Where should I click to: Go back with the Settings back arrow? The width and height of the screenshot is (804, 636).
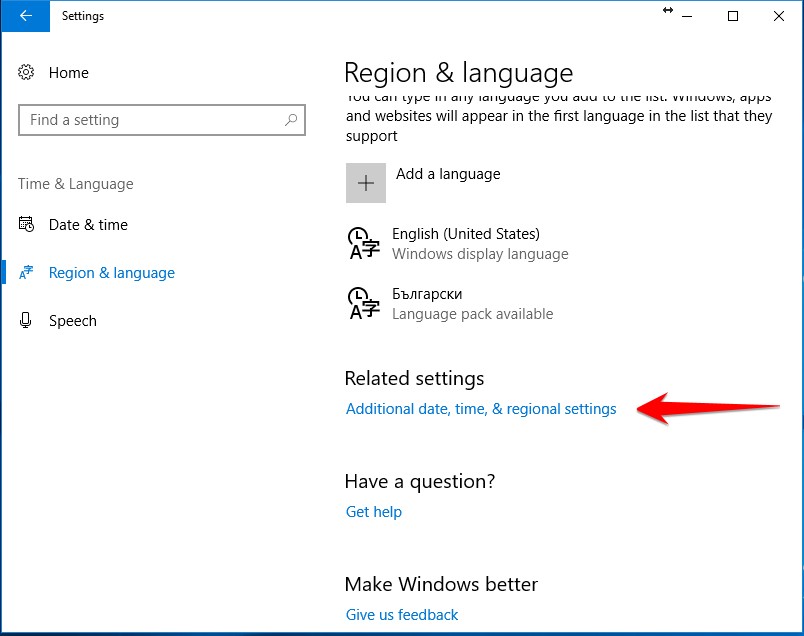(26, 16)
